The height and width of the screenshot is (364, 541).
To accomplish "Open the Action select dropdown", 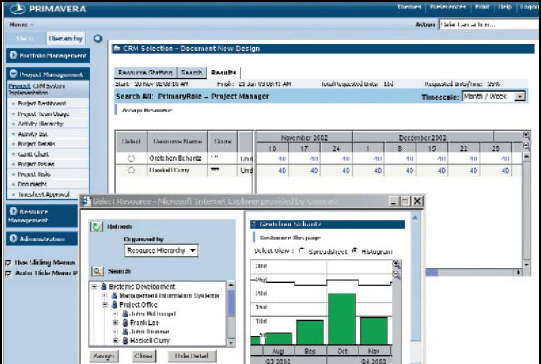I will point(490,24).
